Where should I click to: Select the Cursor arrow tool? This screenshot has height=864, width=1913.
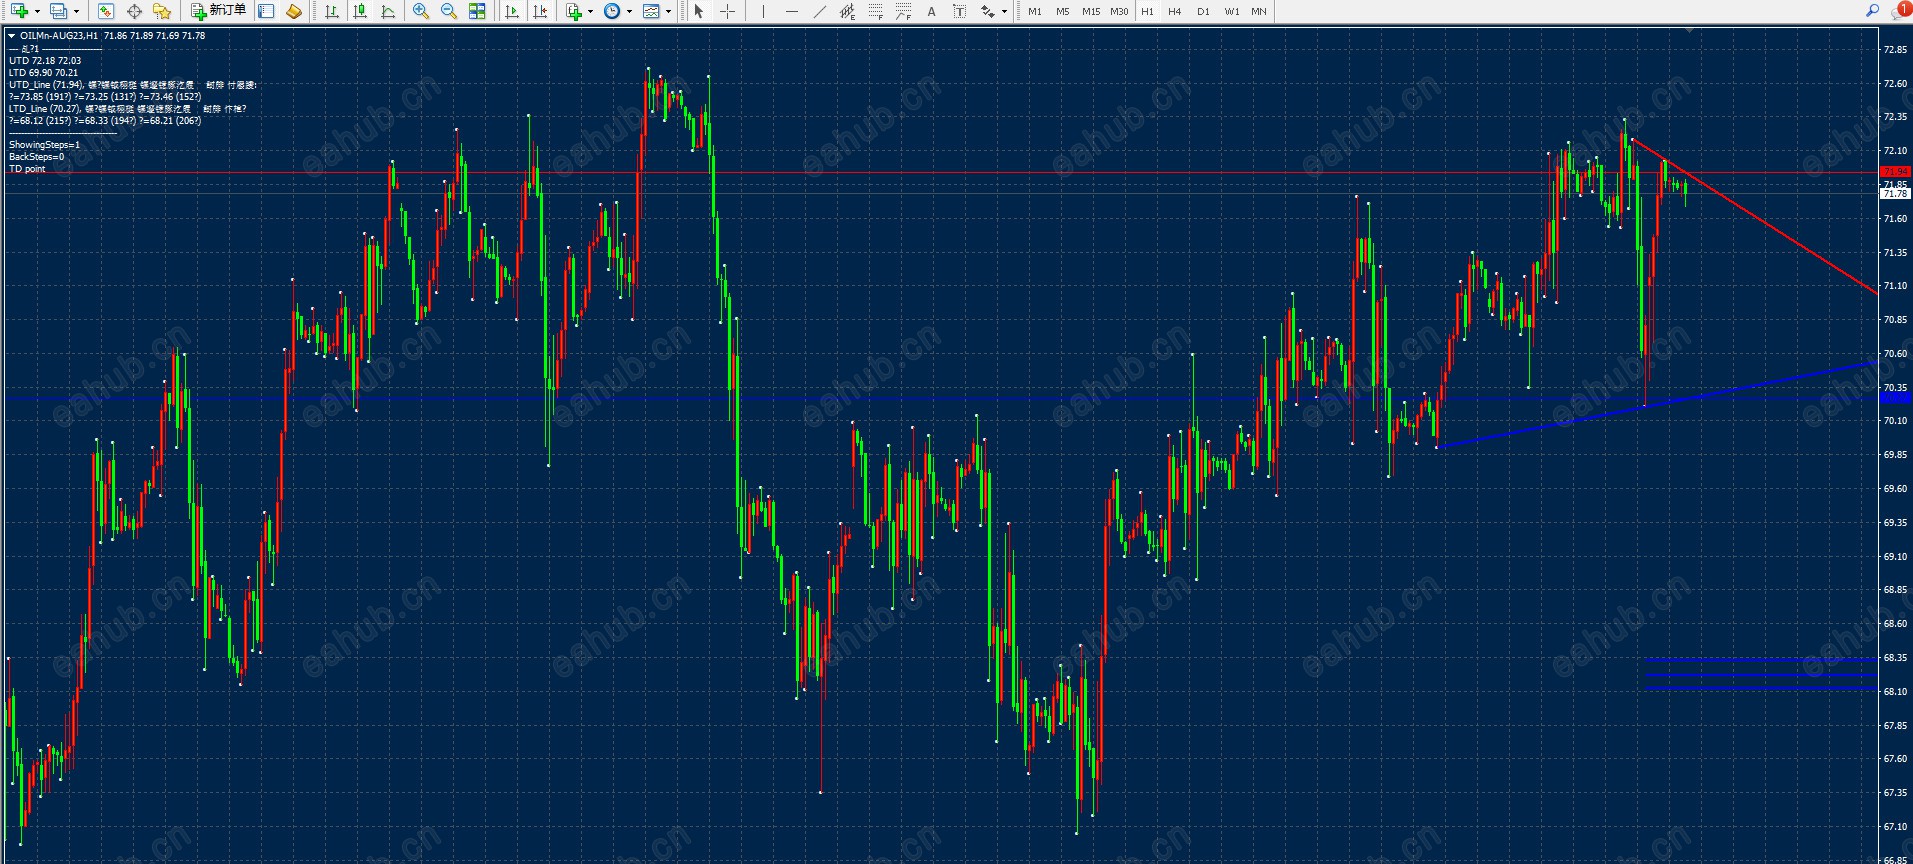(699, 11)
